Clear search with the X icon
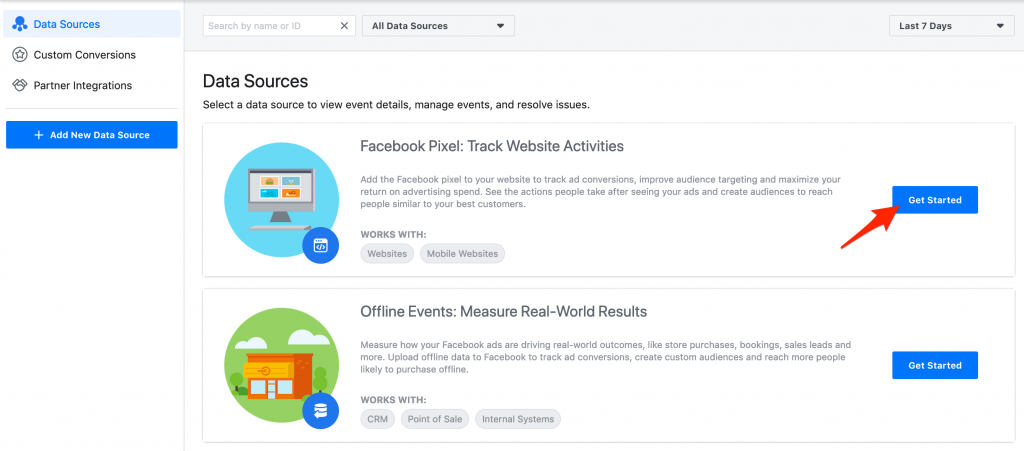 [x=344, y=26]
